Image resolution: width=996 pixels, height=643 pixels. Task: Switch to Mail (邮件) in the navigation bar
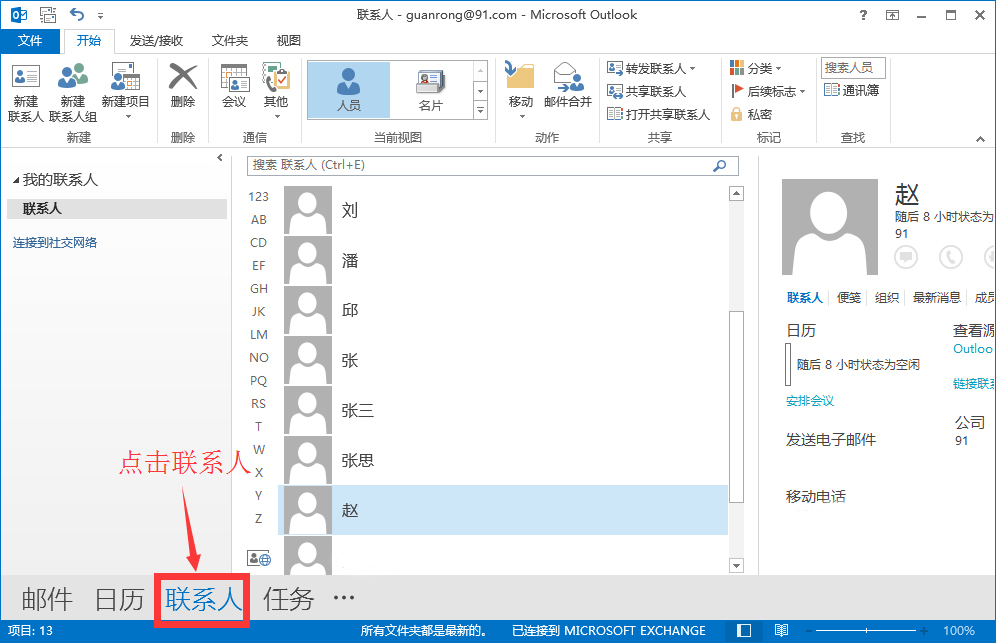[48, 599]
